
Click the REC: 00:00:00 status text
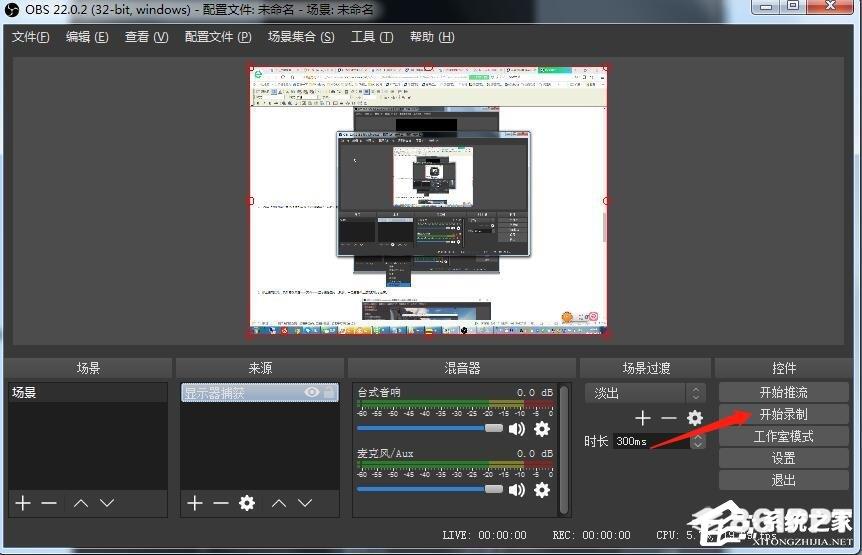592,535
